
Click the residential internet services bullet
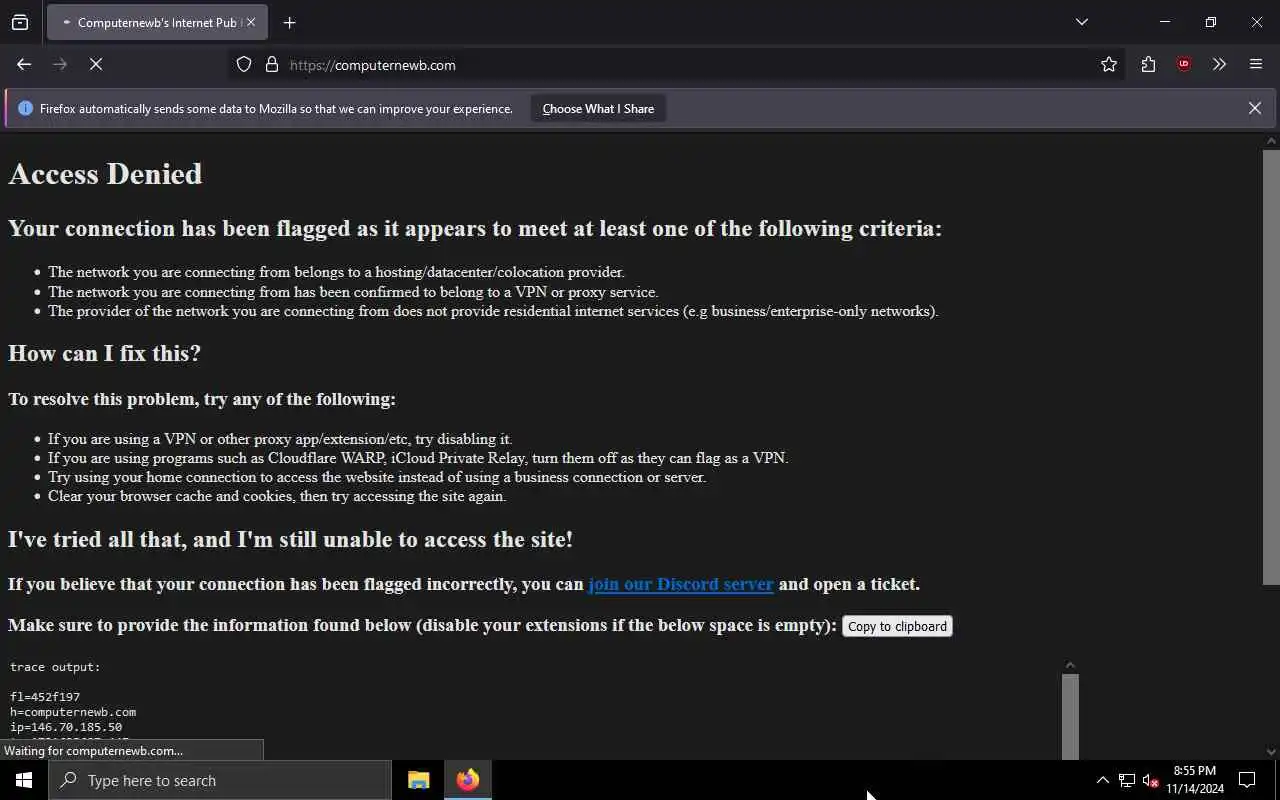(493, 311)
